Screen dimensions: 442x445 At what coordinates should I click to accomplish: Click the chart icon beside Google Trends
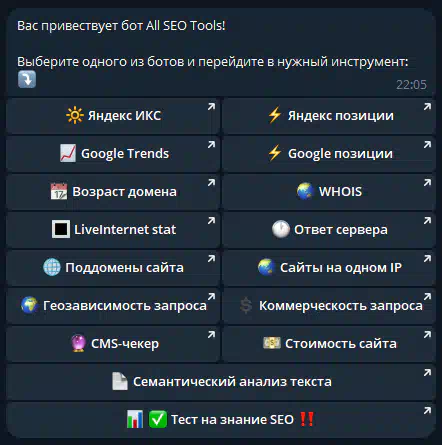click(68, 153)
